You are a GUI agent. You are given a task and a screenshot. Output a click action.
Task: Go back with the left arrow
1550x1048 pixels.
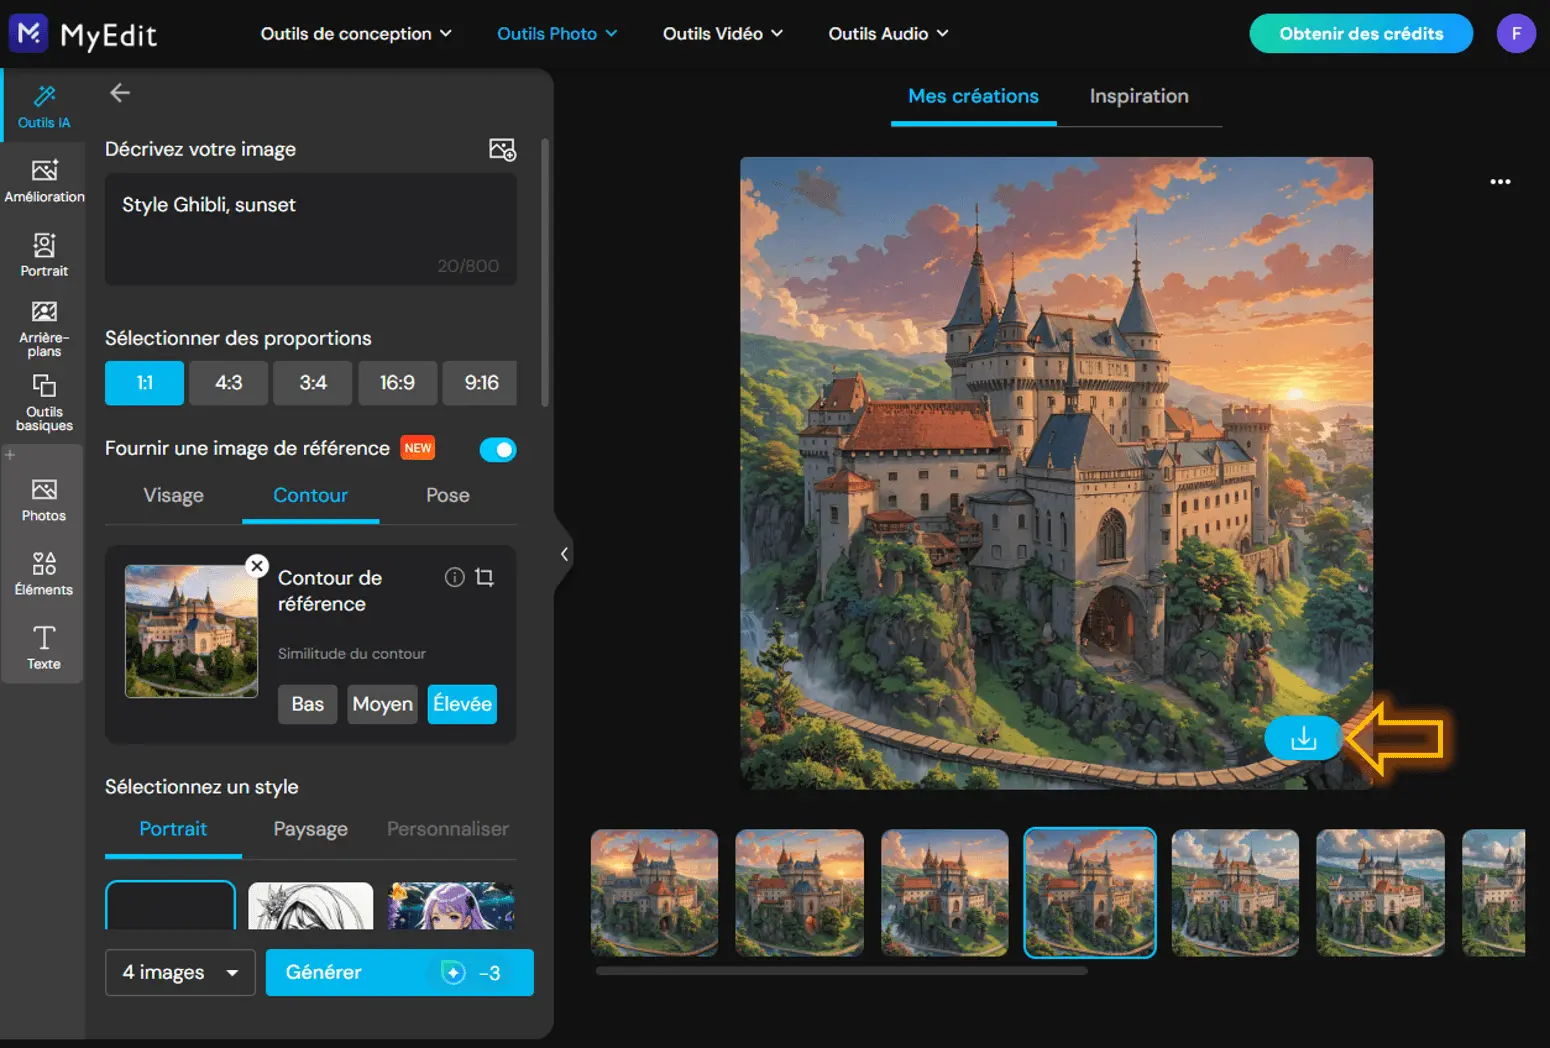(120, 93)
